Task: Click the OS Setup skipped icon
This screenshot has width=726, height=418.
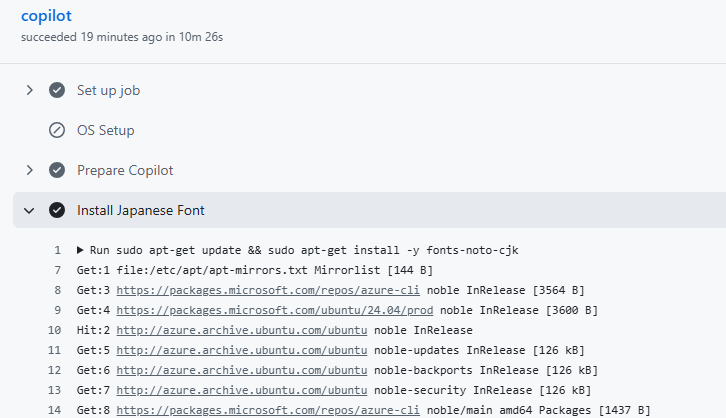Action: point(57,130)
